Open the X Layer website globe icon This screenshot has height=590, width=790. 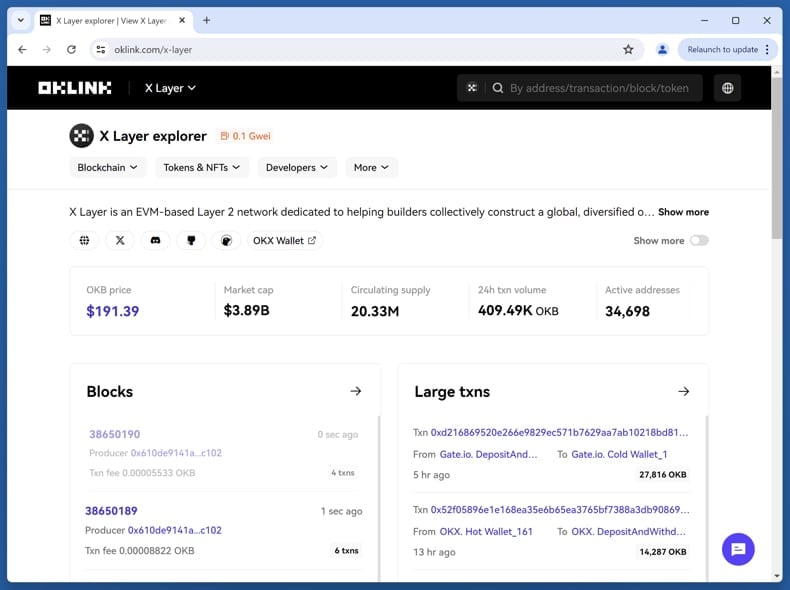point(84,241)
